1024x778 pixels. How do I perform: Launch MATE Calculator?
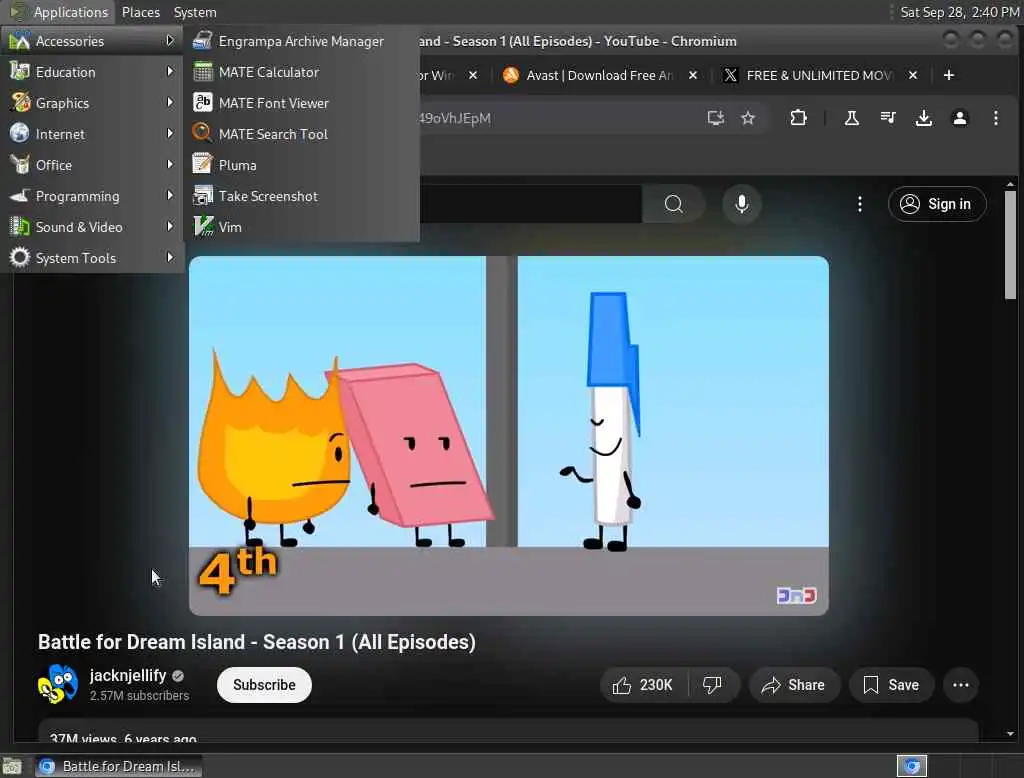tap(301, 72)
